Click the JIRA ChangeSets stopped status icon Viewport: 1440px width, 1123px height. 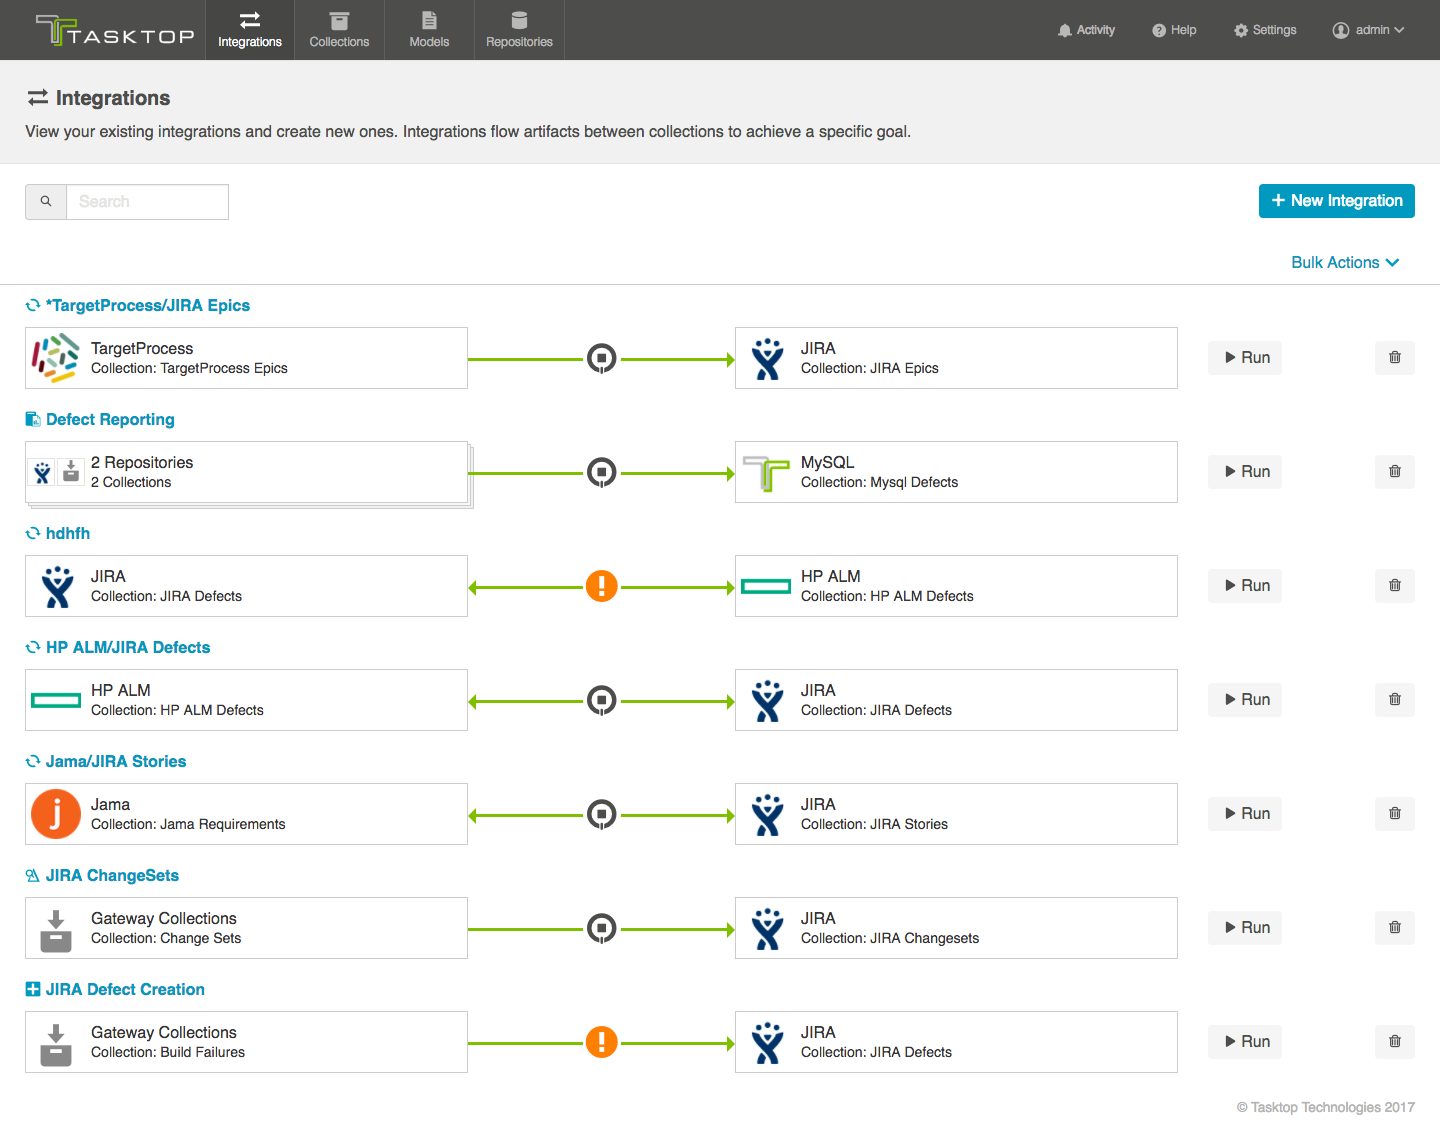pos(601,928)
